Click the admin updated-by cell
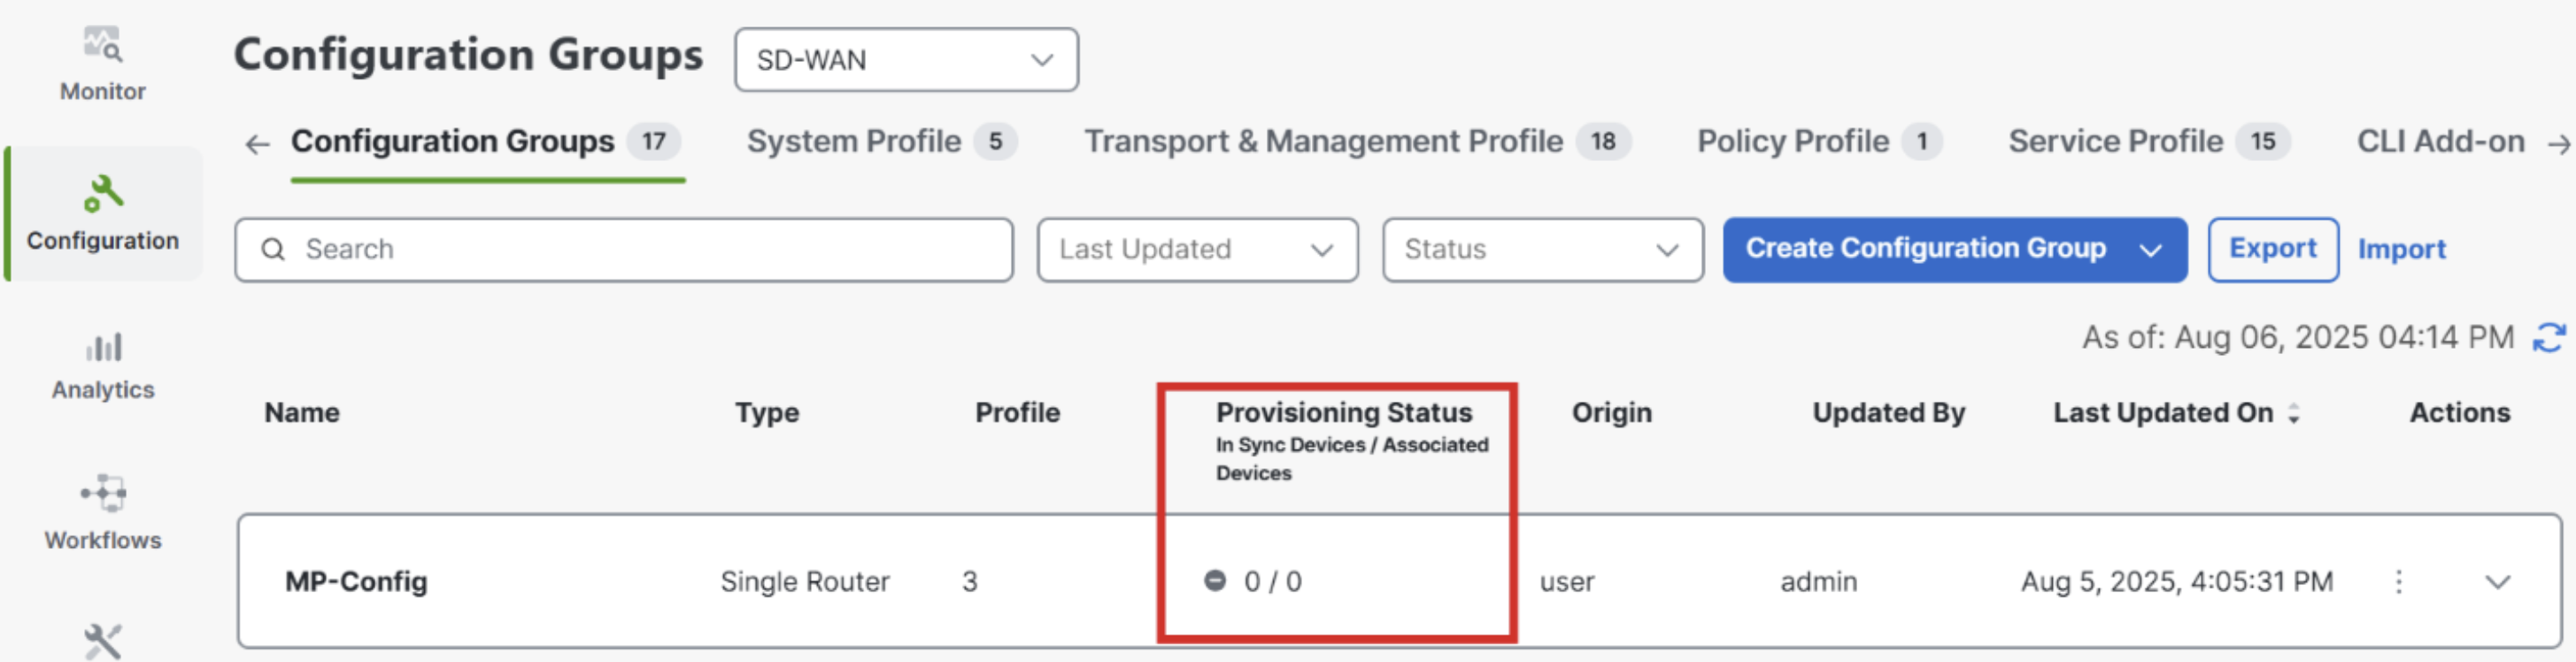 (x=1818, y=582)
